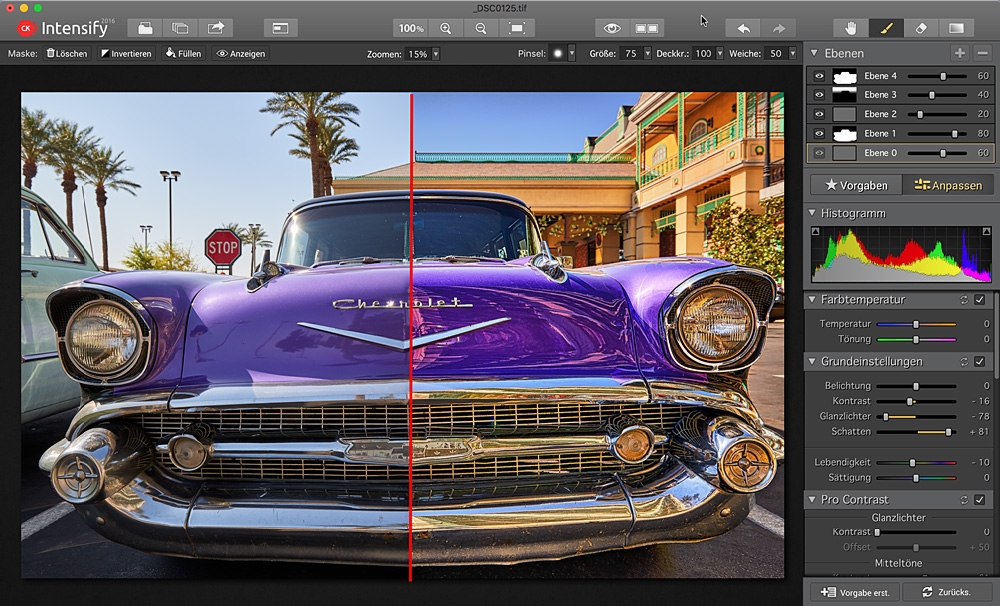Viewport: 1000px width, 606px height.
Task: Collapse the Ebenen panel
Action: [x=813, y=53]
